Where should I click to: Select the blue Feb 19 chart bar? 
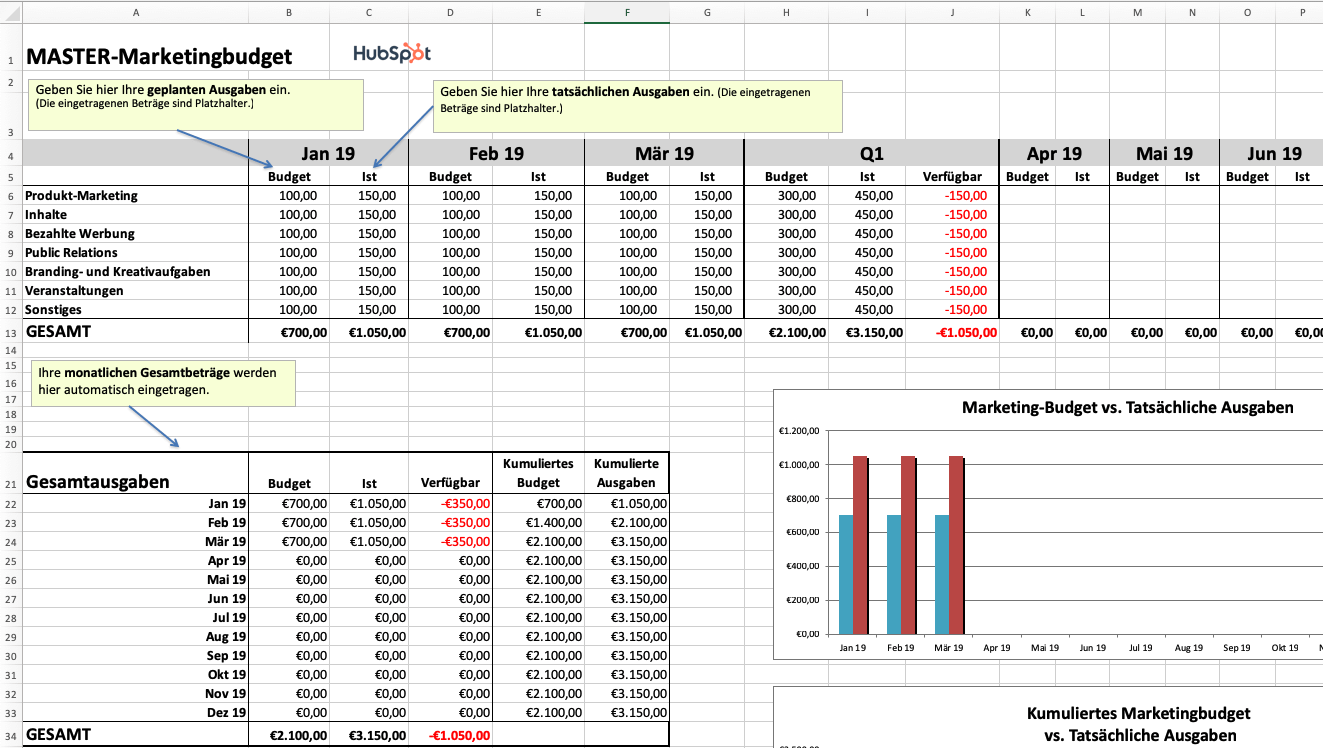pos(894,574)
